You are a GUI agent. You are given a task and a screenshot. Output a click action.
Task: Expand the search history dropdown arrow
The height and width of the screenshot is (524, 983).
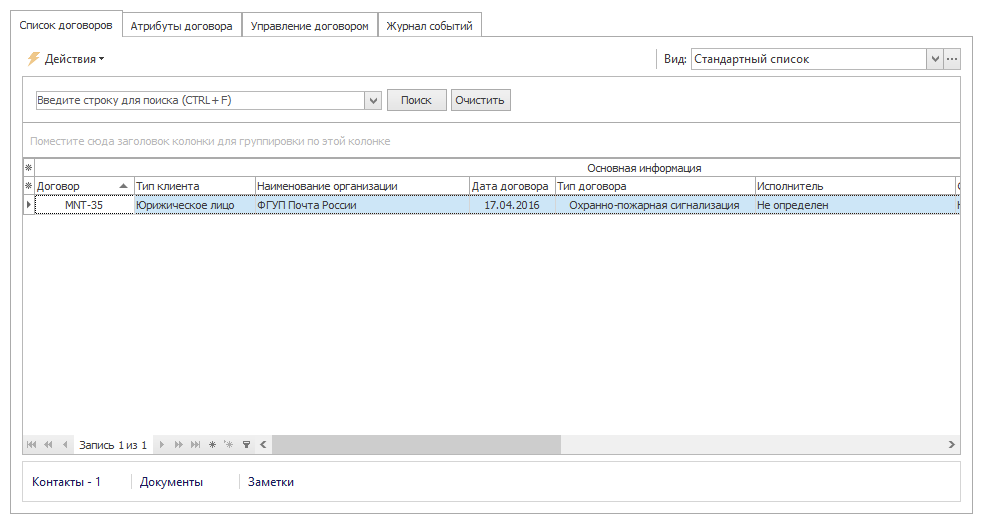click(373, 100)
